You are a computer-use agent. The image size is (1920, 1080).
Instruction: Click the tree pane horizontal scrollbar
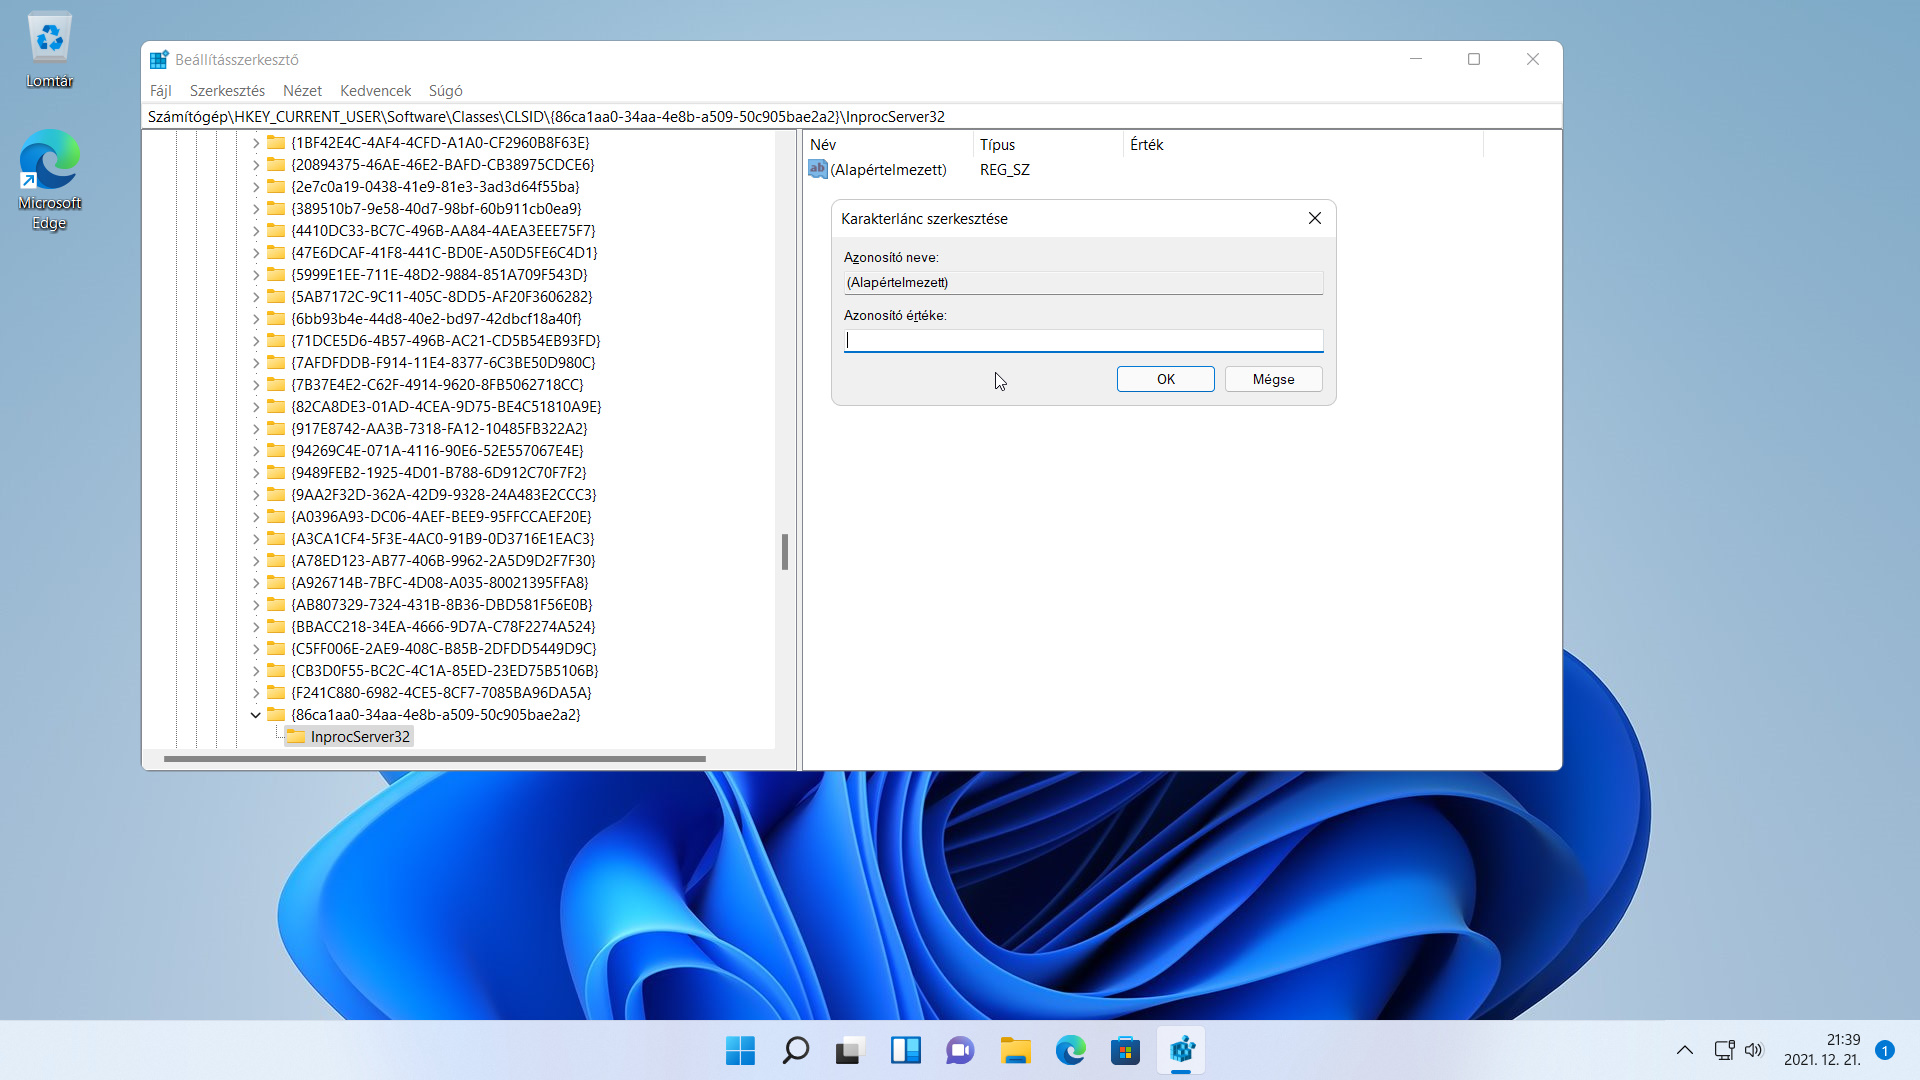click(x=435, y=759)
